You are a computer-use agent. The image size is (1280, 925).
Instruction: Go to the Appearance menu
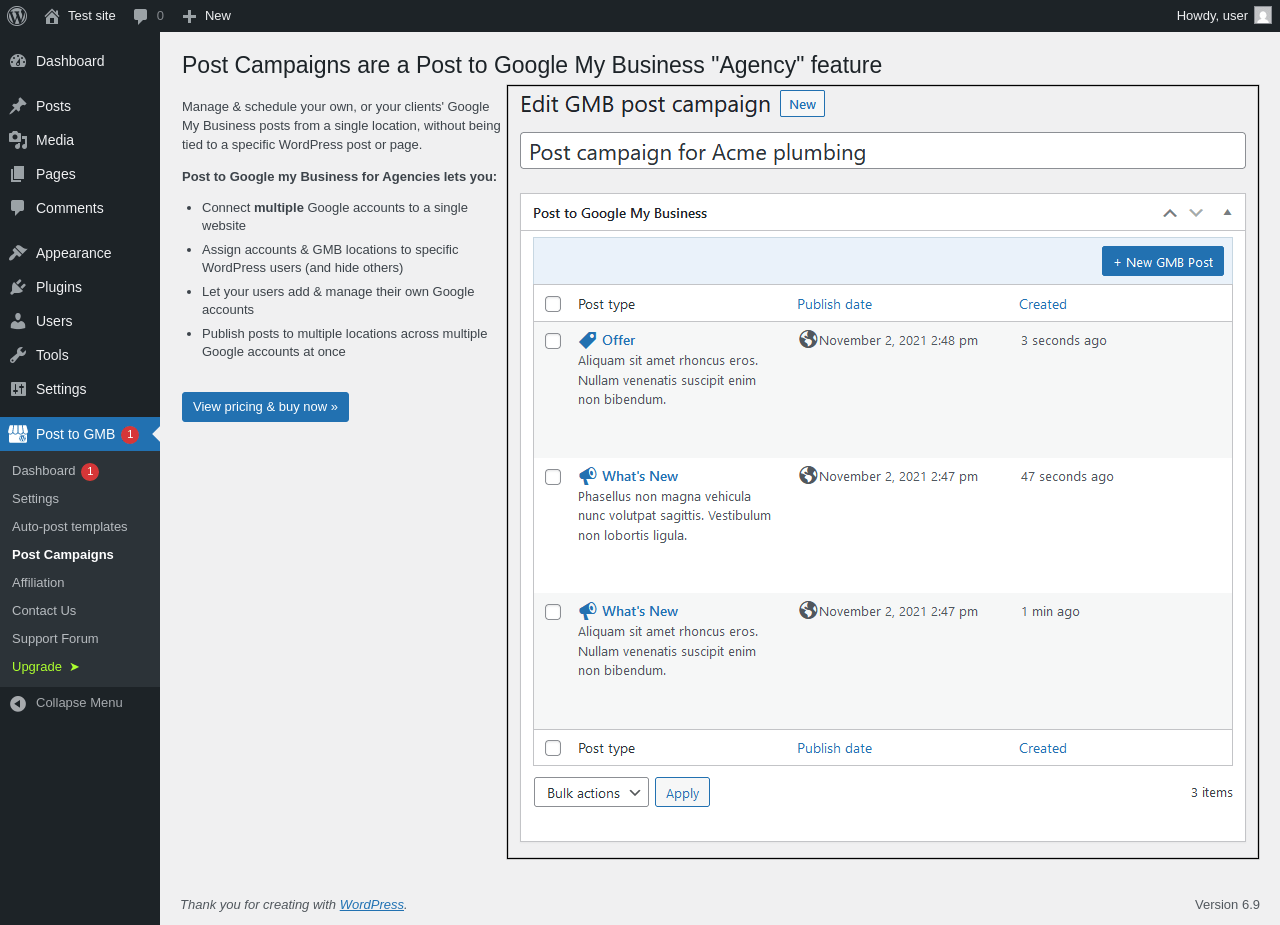click(73, 253)
